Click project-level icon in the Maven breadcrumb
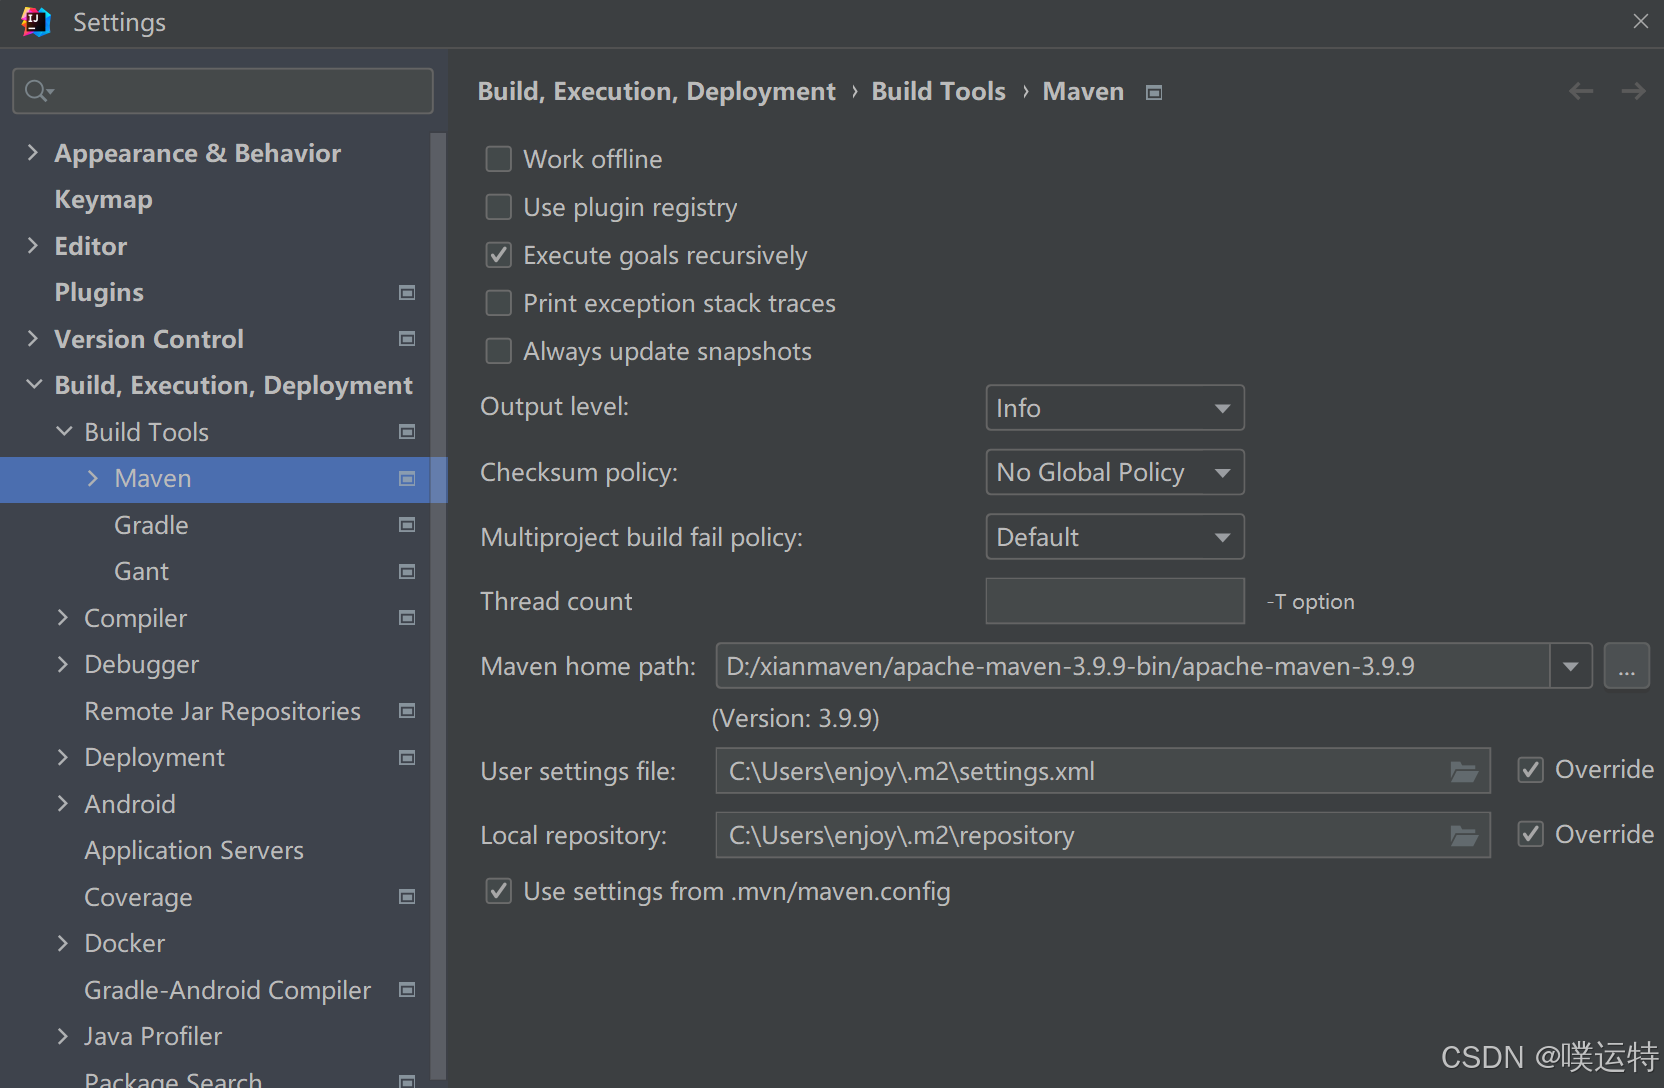This screenshot has width=1664, height=1088. (1154, 92)
